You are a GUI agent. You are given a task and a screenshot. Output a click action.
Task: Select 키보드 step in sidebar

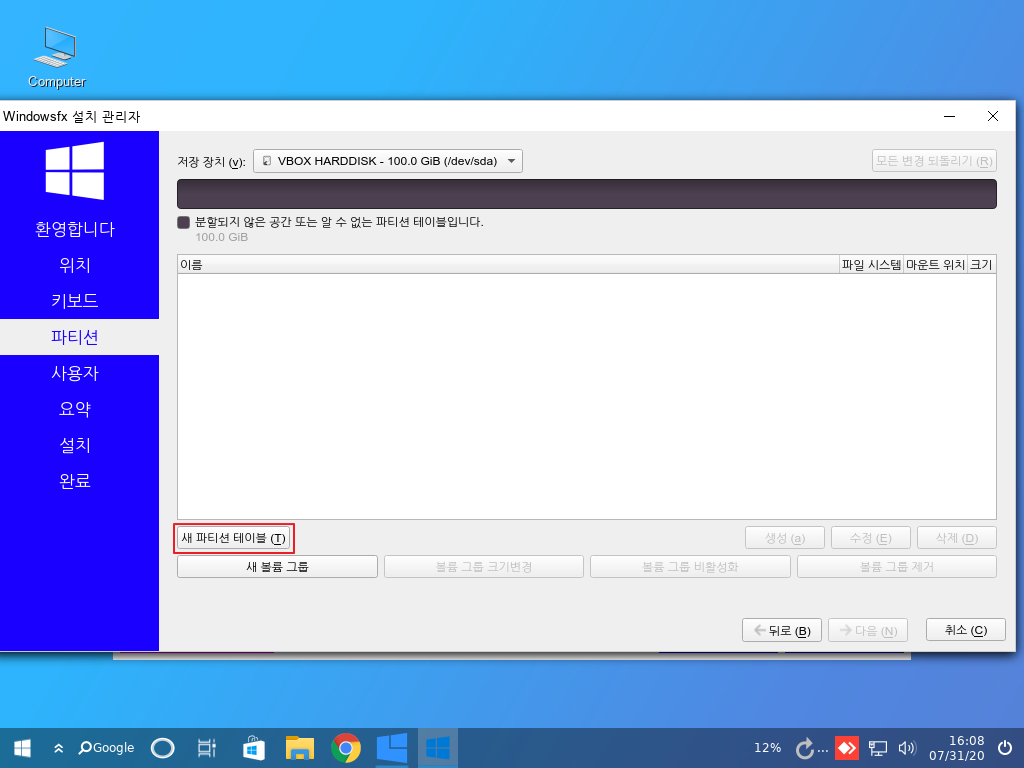pyautogui.click(x=75, y=301)
